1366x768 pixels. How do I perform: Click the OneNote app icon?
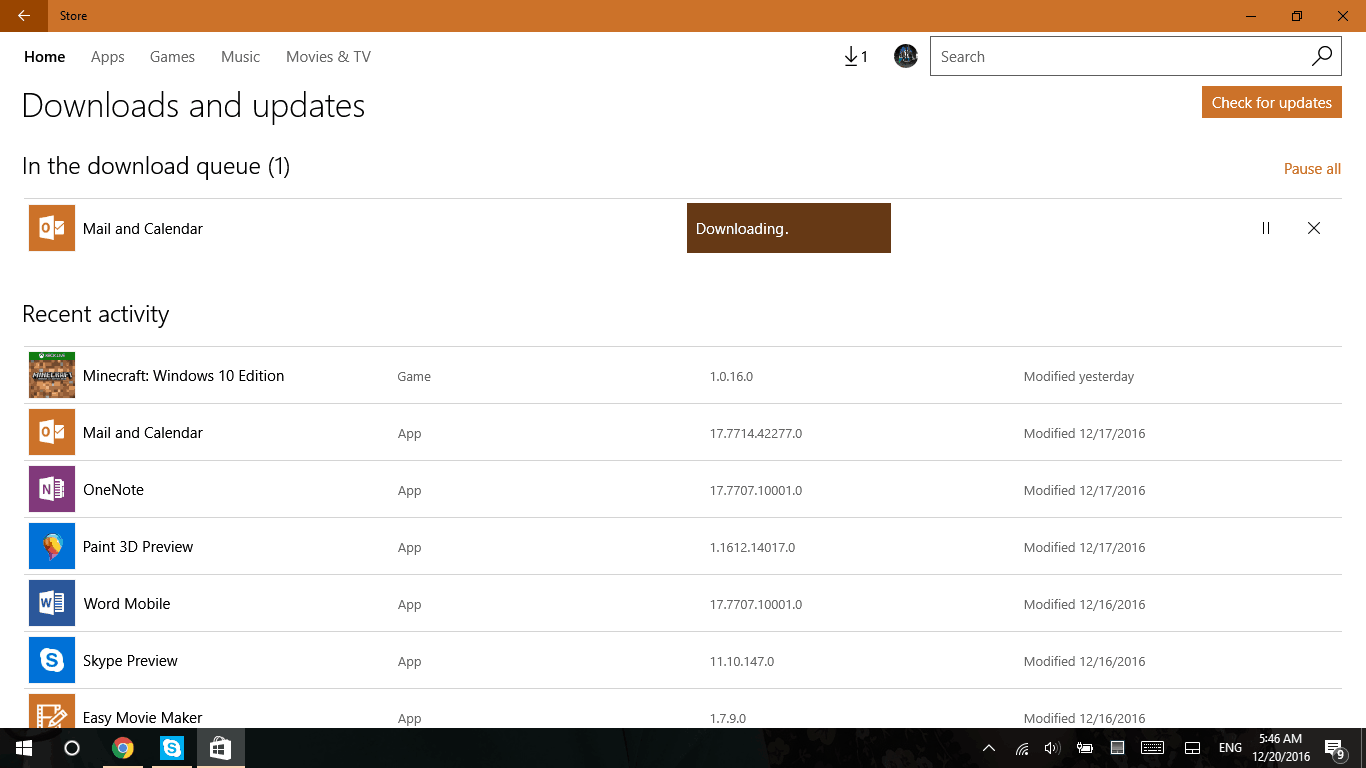pyautogui.click(x=52, y=489)
